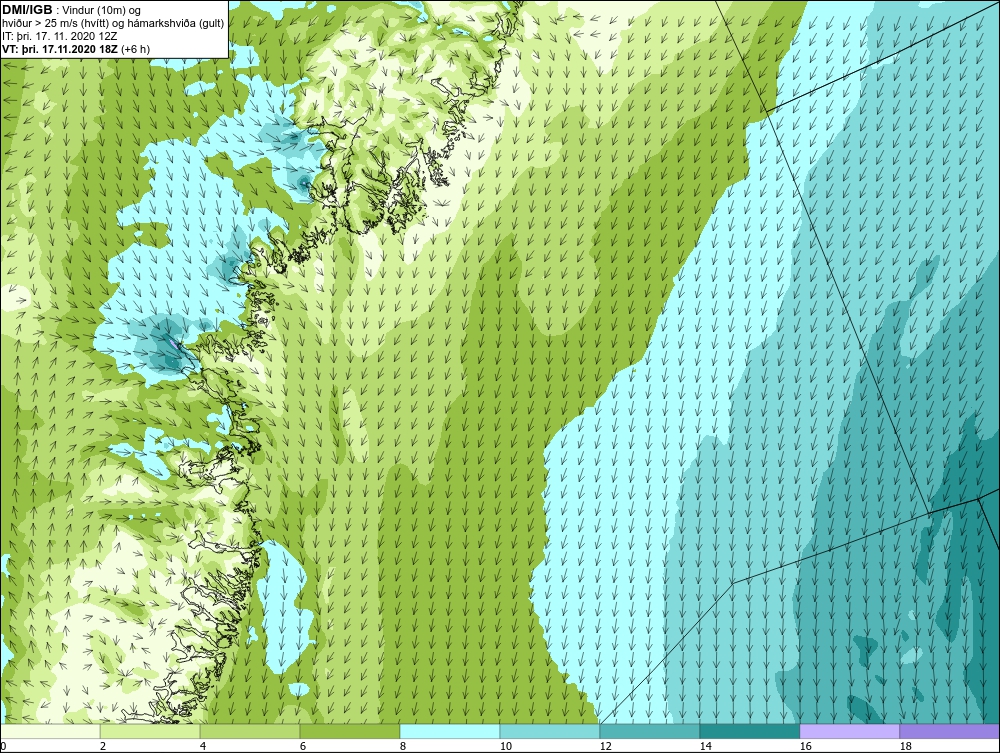Click the 6–8 m/s dark green swatch
Image resolution: width=1000 pixels, height=753 pixels.
349,731
